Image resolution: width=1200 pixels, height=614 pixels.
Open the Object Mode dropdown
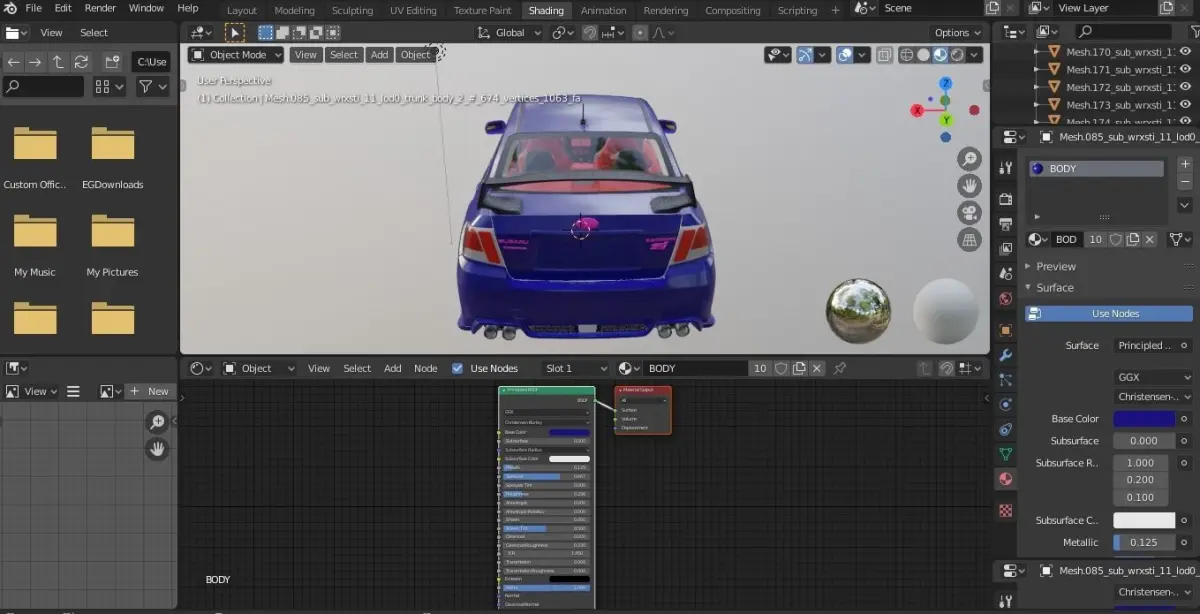[236, 55]
